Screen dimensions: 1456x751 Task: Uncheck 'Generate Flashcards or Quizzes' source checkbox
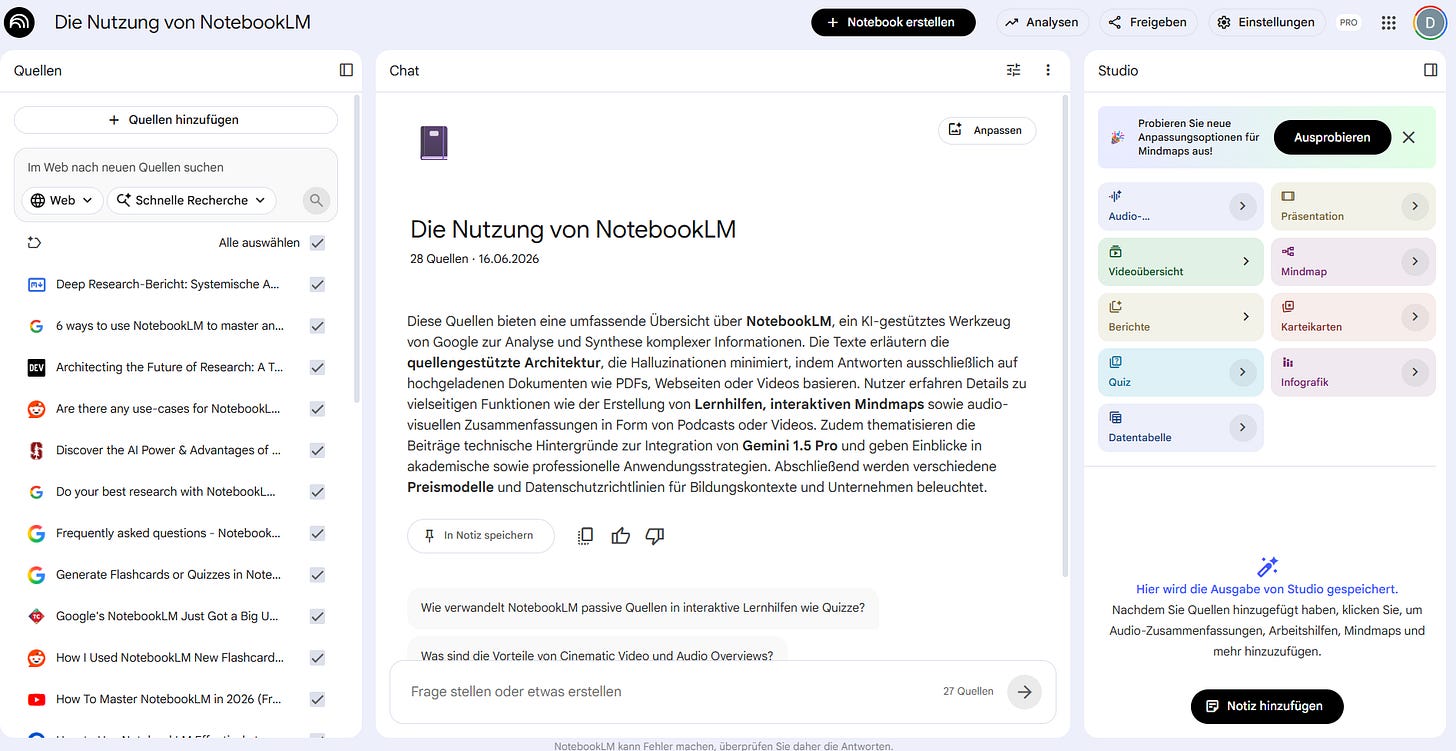point(317,575)
